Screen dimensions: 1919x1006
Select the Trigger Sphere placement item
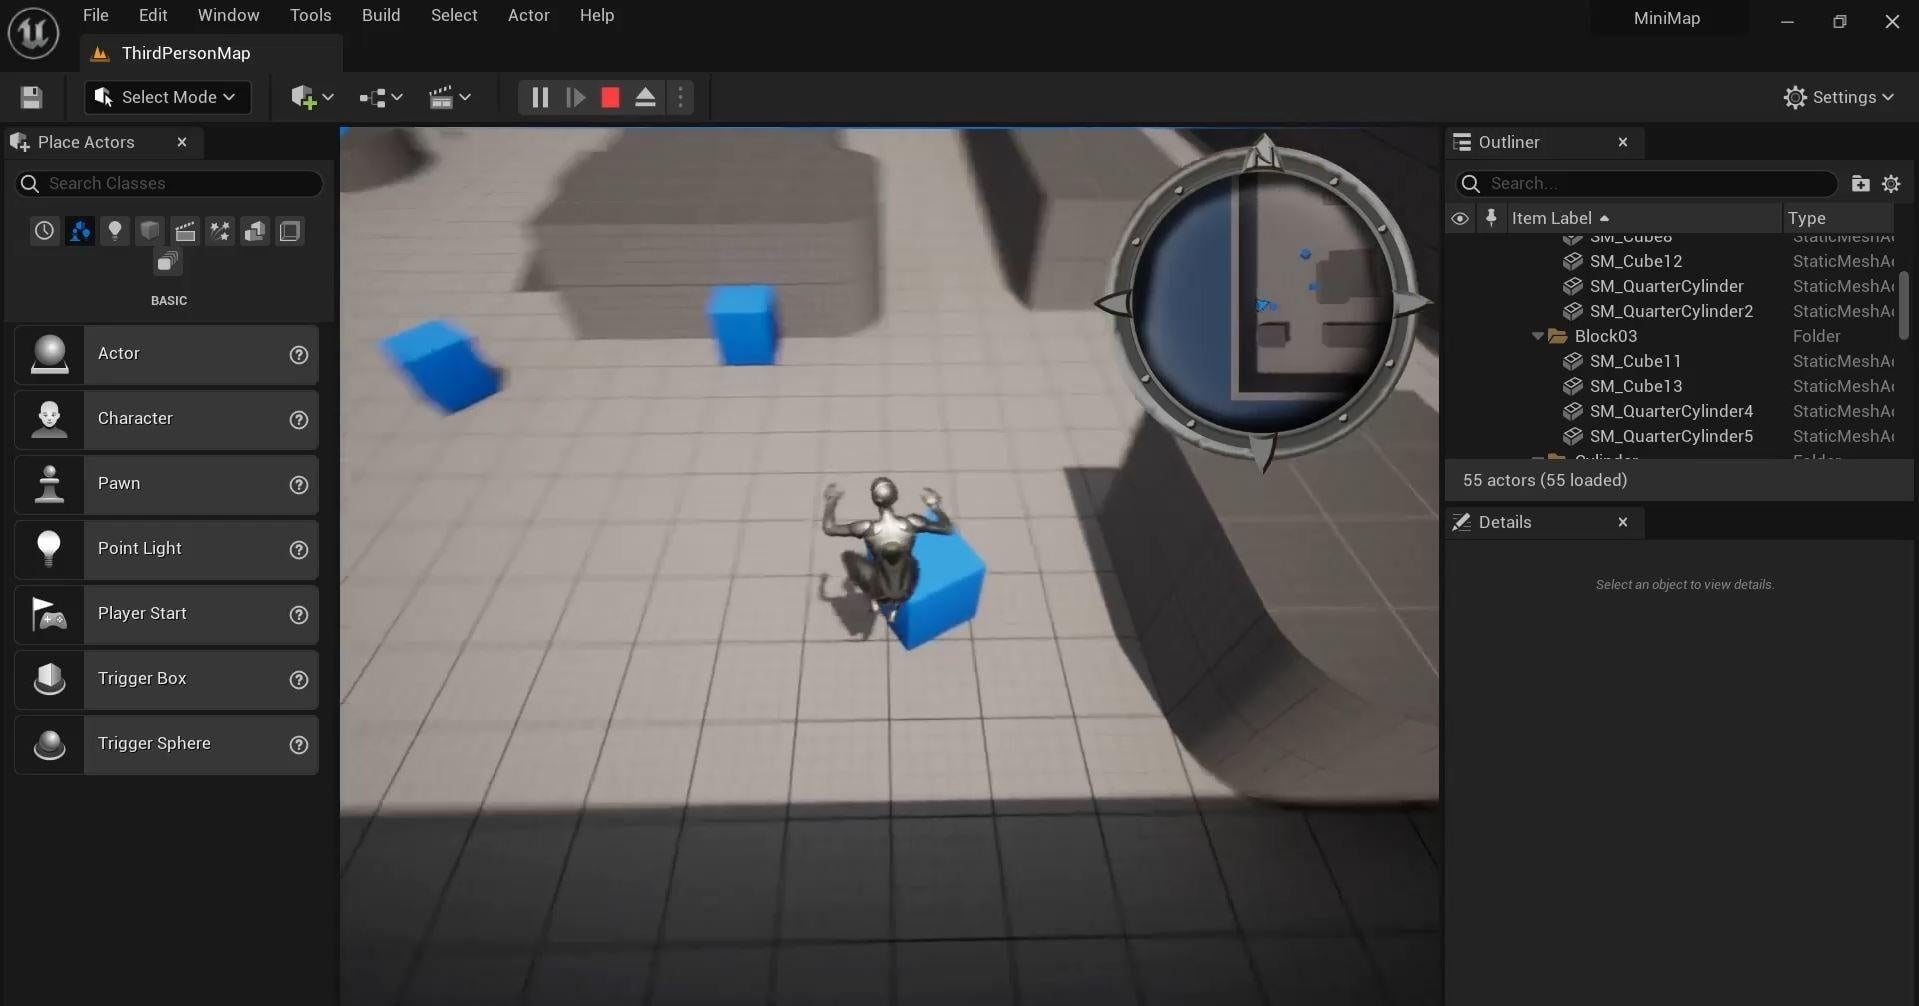(x=166, y=744)
